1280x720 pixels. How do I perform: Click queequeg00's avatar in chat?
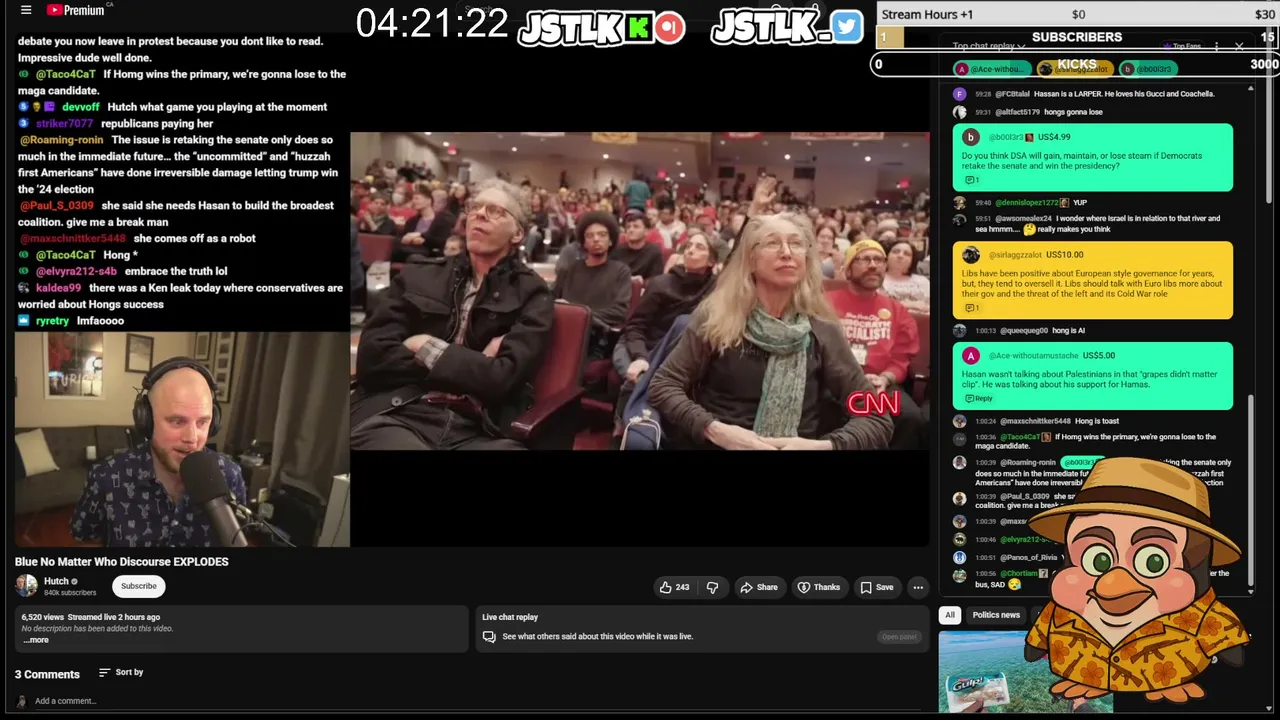coord(960,331)
